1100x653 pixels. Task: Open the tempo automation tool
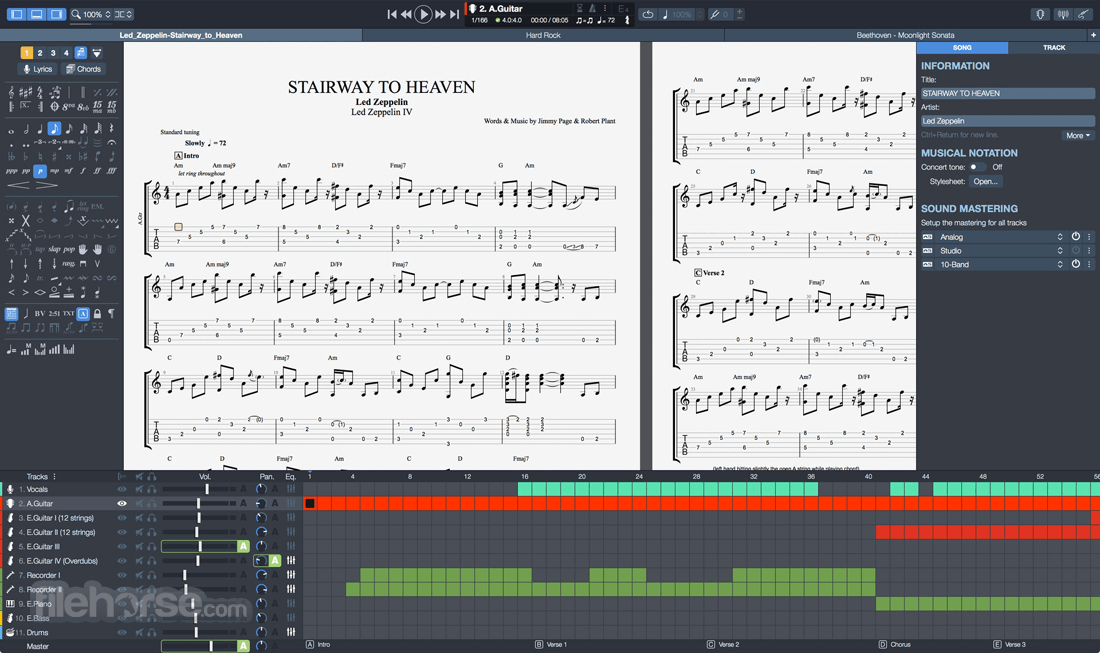pos(11,350)
